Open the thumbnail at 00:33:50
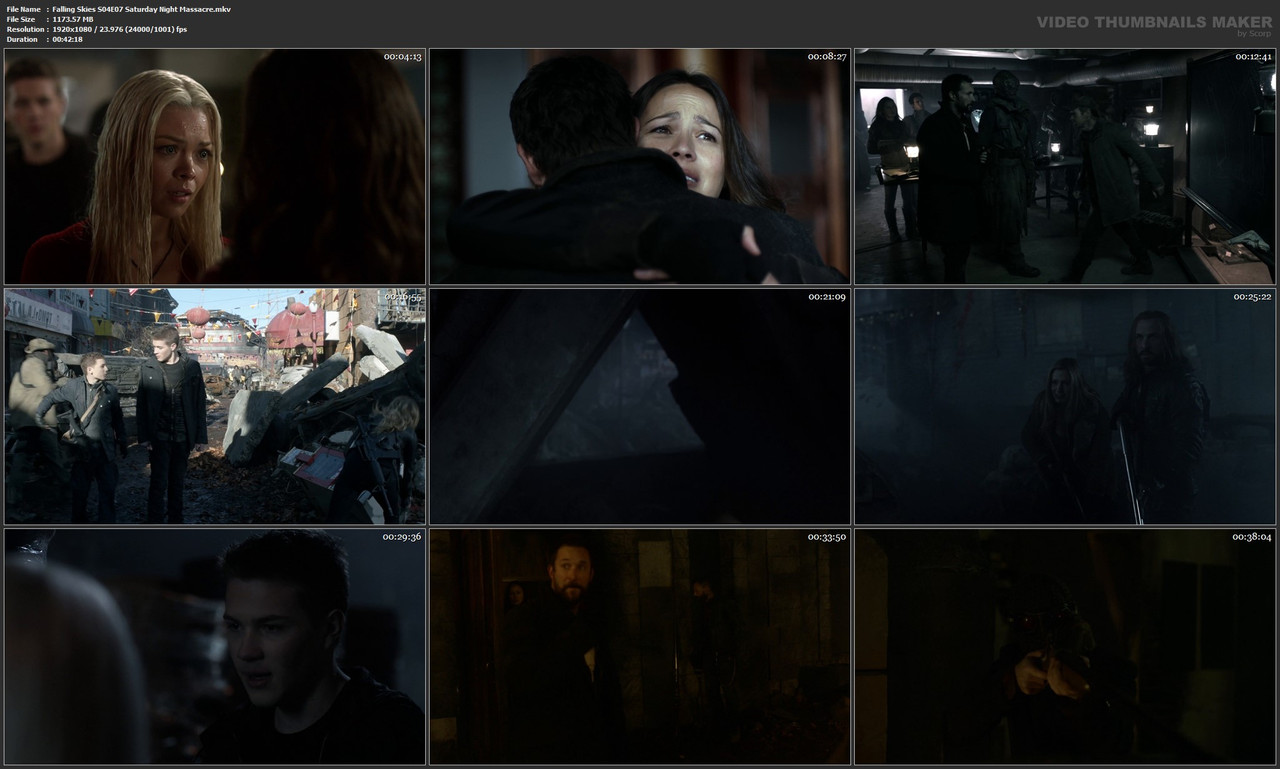The image size is (1280, 769). 640,647
